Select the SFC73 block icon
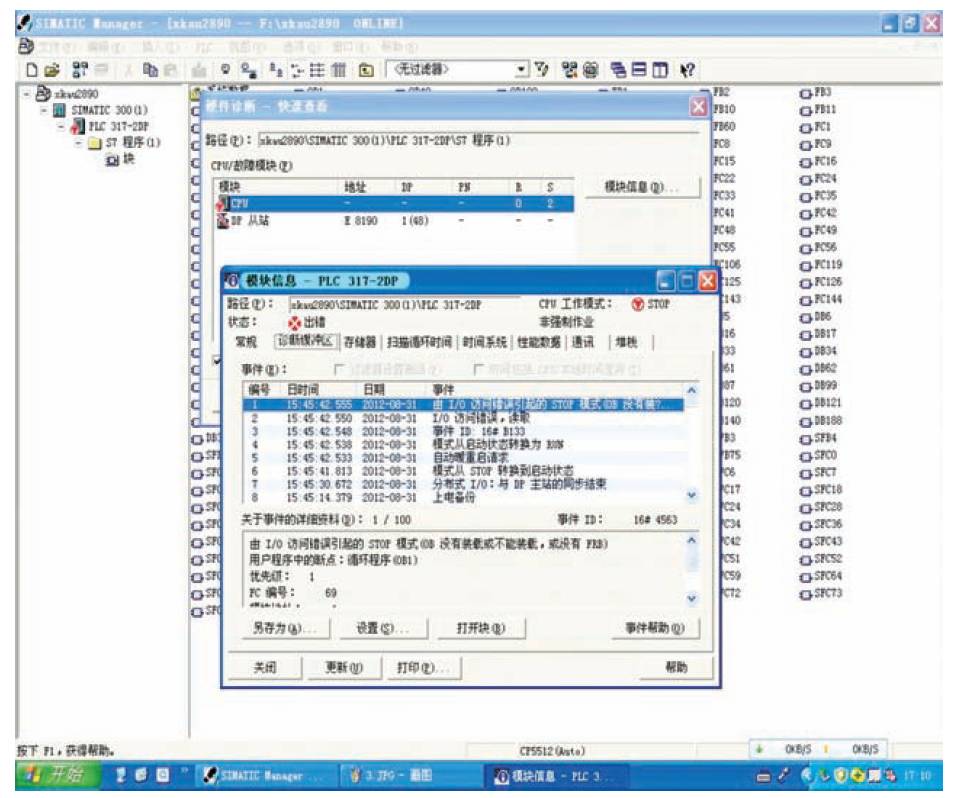This screenshot has height=798, width=955. (805, 593)
